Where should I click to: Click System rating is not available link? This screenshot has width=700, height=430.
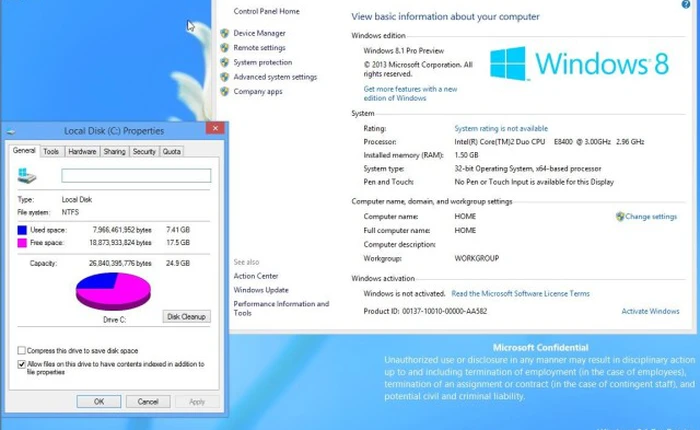pos(501,129)
